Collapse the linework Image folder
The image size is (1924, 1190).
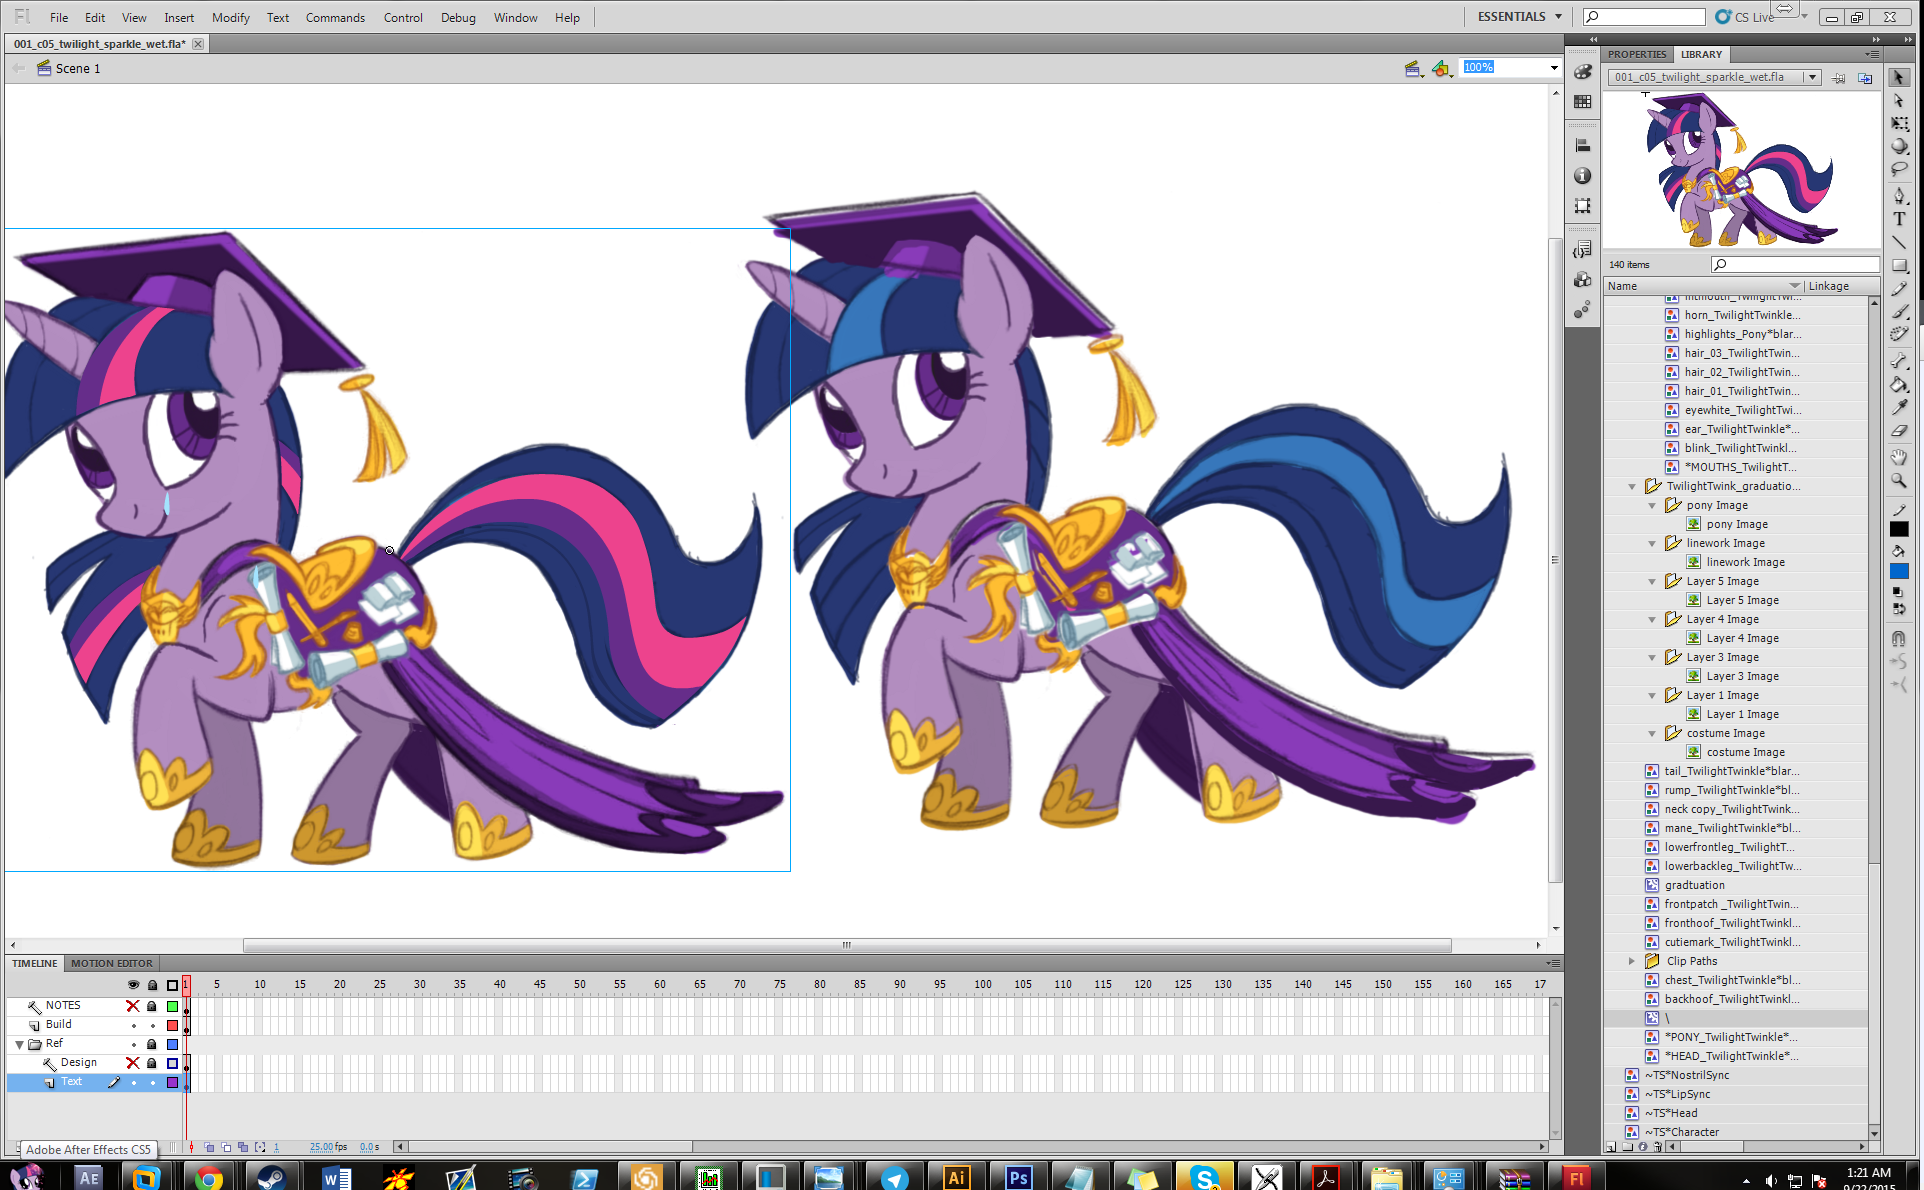[x=1652, y=544]
